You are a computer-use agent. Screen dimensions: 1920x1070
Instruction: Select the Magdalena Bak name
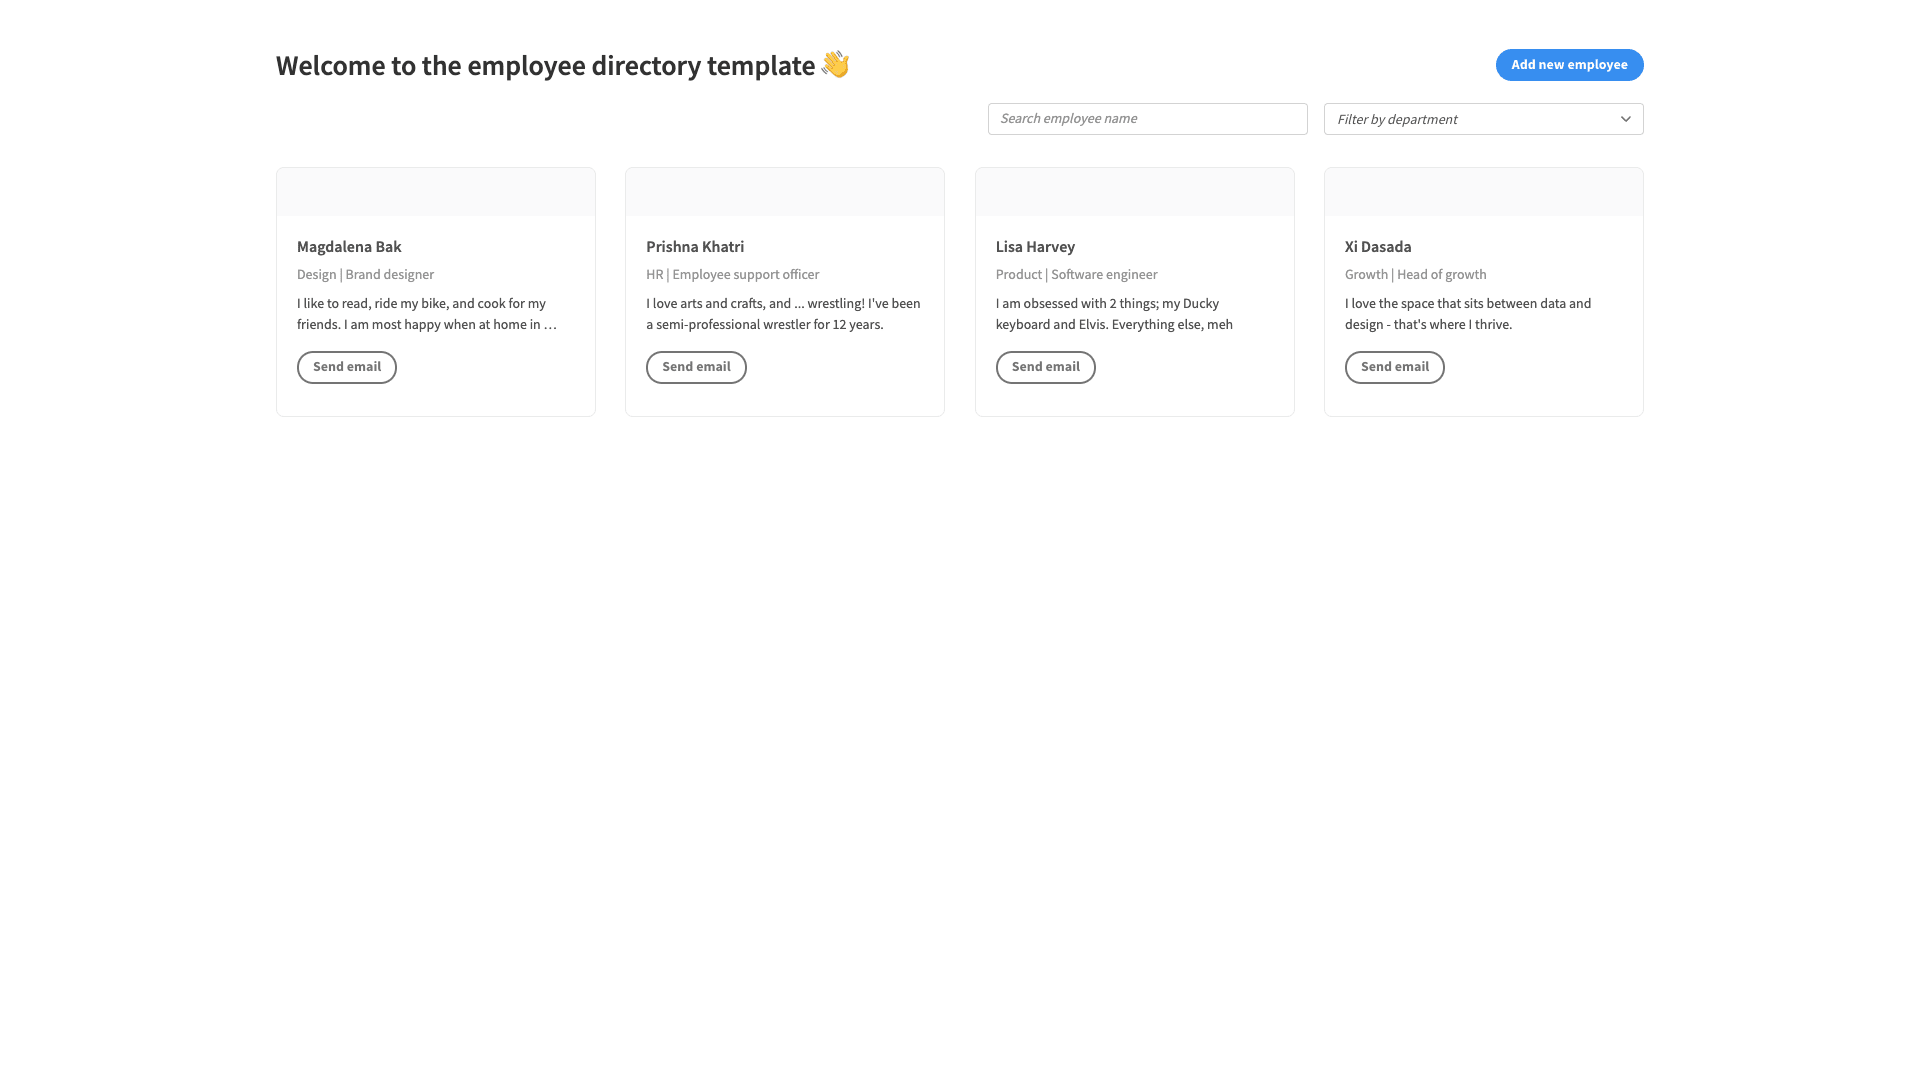point(349,247)
